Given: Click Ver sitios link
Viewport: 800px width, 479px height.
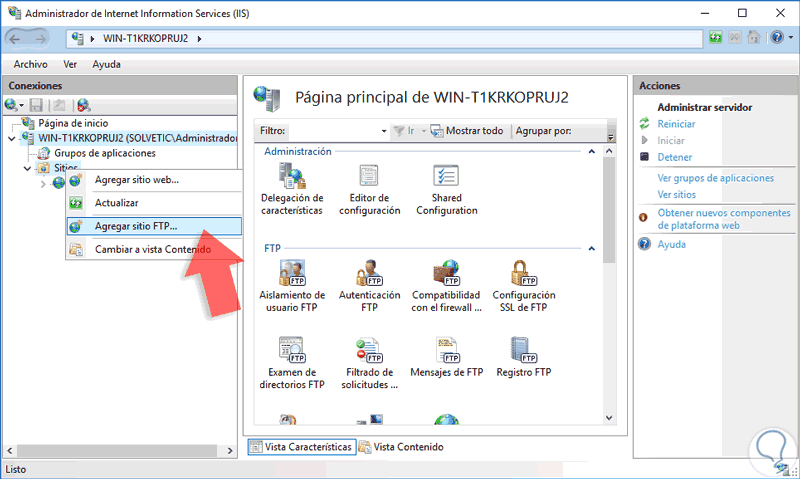Looking at the screenshot, I should pos(677,194).
